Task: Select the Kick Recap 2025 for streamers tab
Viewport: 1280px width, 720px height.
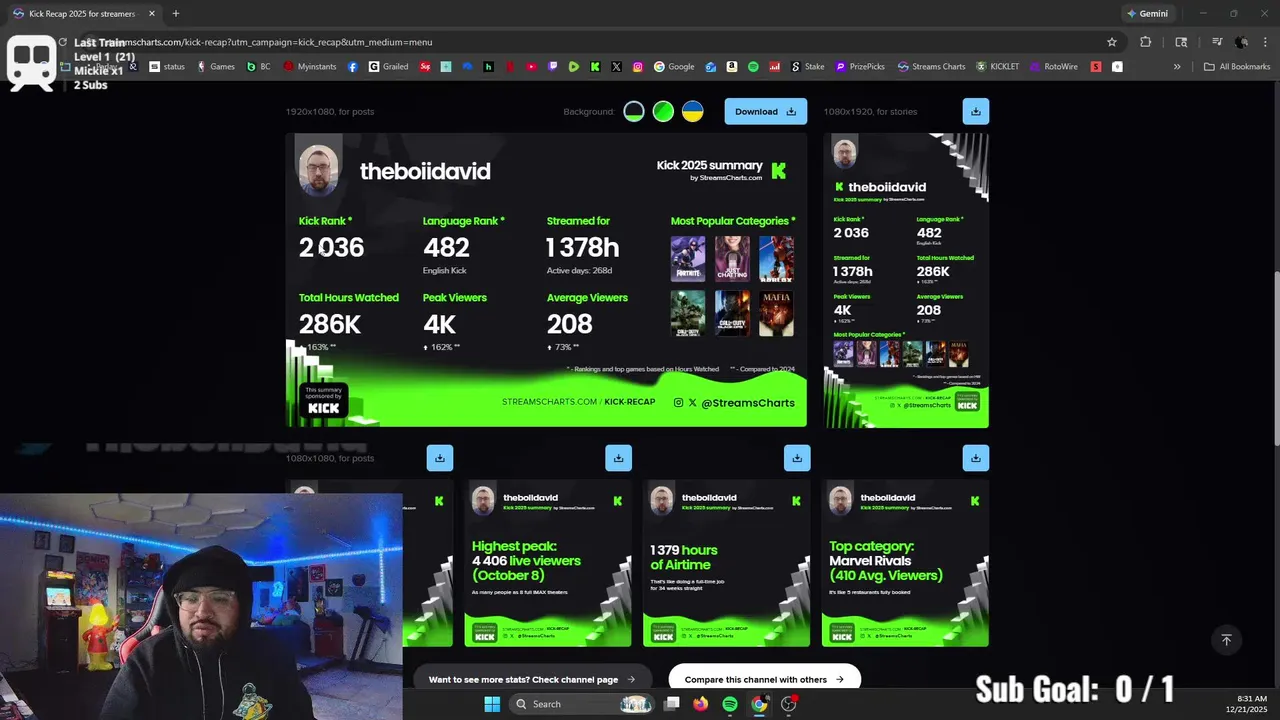Action: click(82, 14)
